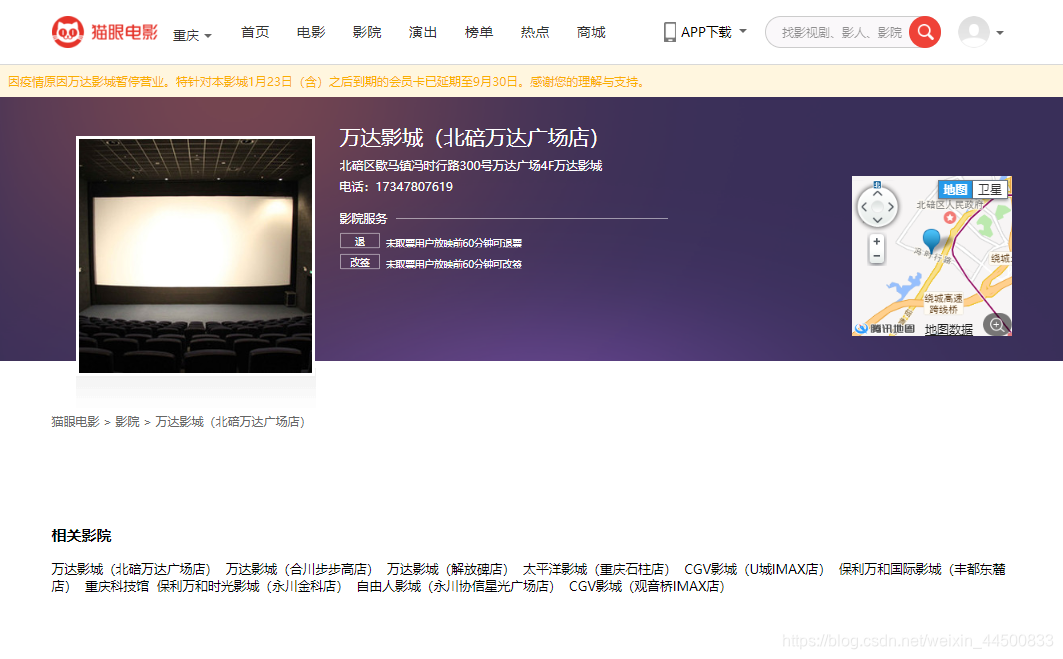Image resolution: width=1063 pixels, height=659 pixels.
Task: Open the 榜单 navigation item
Action: 479,32
